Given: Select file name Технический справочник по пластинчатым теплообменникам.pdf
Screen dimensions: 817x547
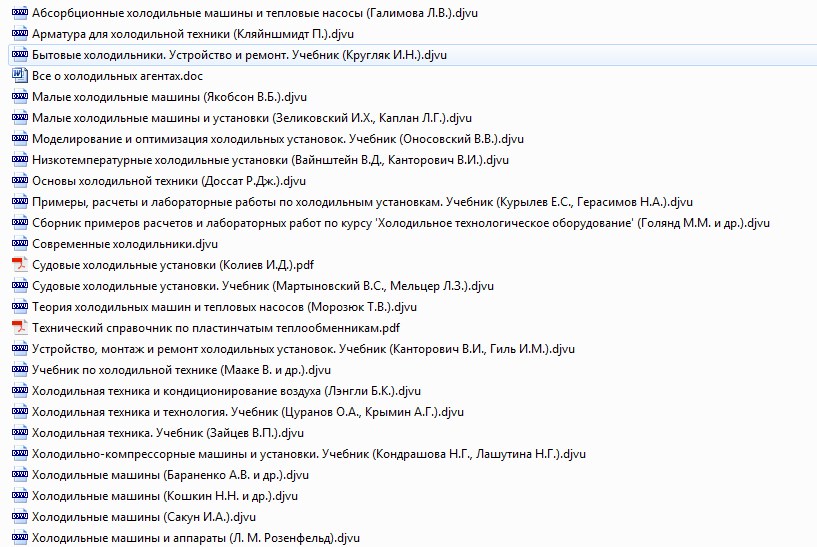Looking at the screenshot, I should (x=216, y=328).
